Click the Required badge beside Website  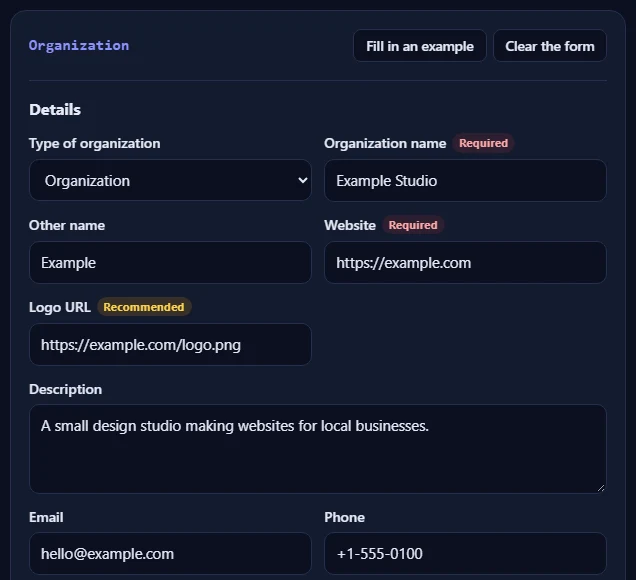pos(413,225)
